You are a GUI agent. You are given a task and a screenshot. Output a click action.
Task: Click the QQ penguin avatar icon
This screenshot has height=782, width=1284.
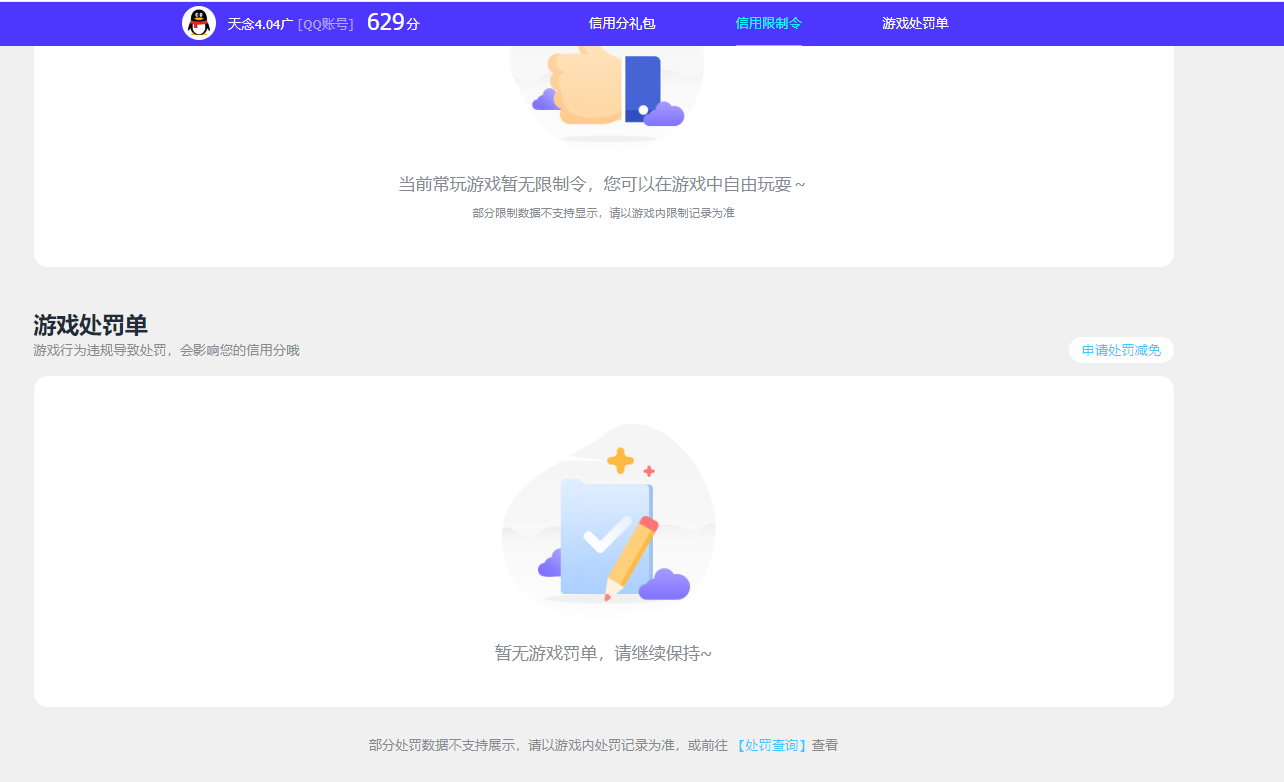click(198, 23)
